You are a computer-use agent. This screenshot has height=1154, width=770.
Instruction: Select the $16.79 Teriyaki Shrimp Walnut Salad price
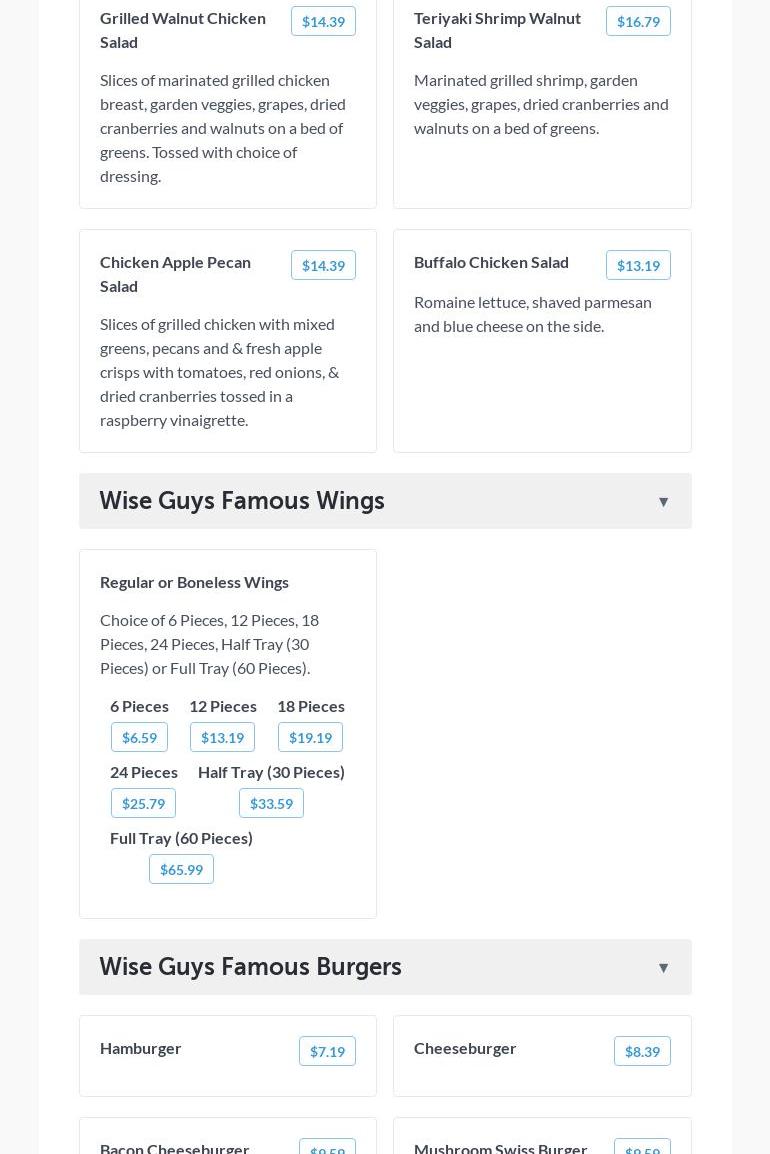point(638,21)
